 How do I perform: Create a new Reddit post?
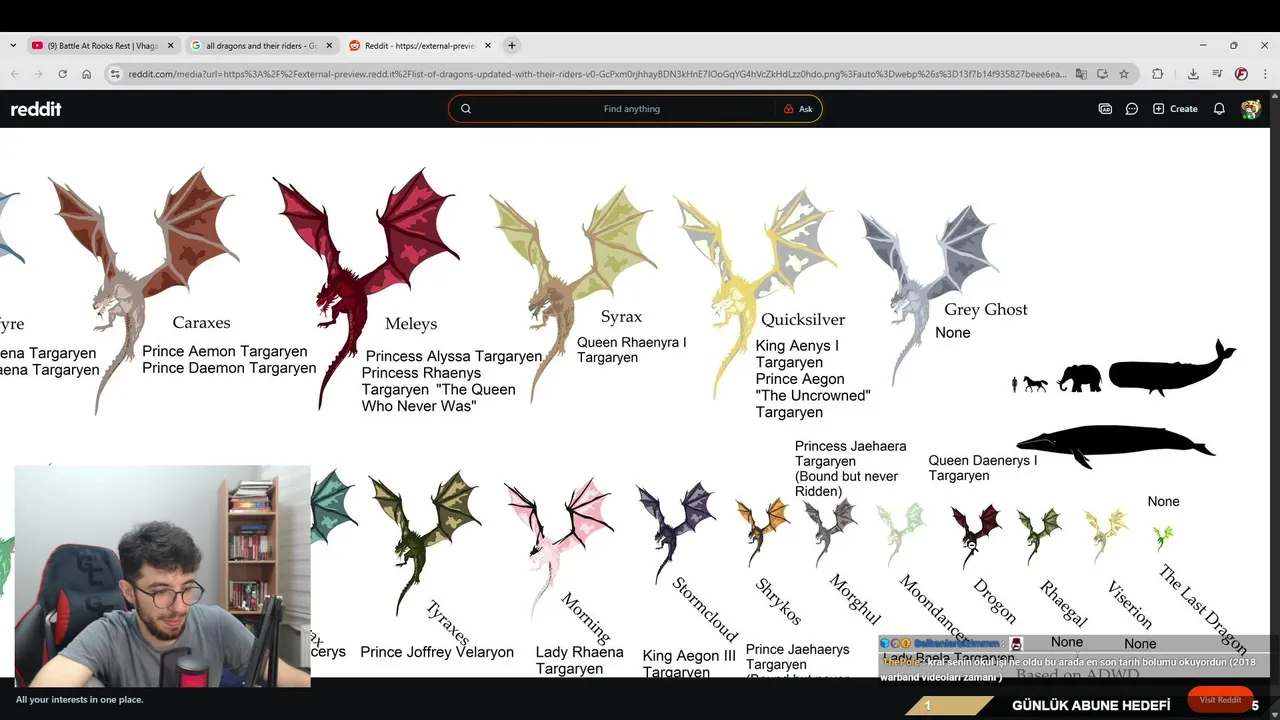(1175, 109)
